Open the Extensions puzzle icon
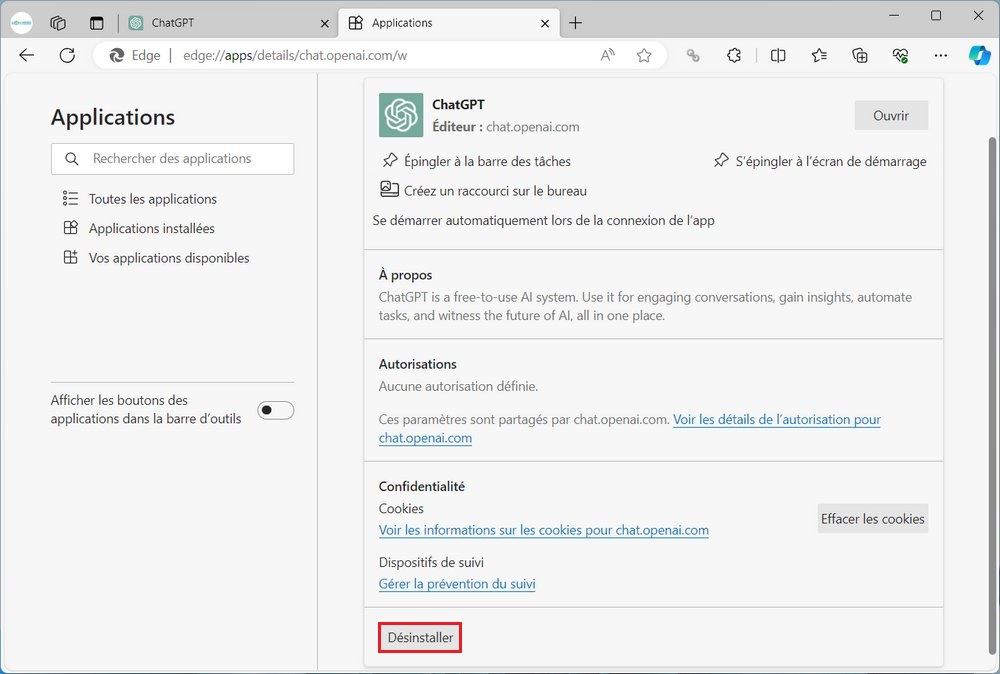Image resolution: width=1000 pixels, height=674 pixels. 734,56
